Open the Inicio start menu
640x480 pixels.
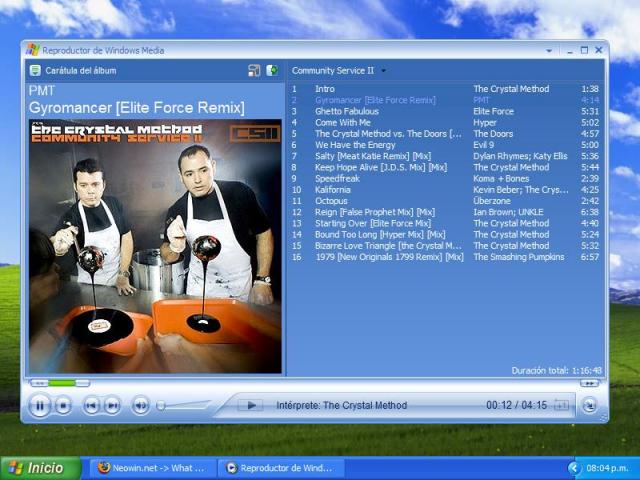[x=41, y=468]
